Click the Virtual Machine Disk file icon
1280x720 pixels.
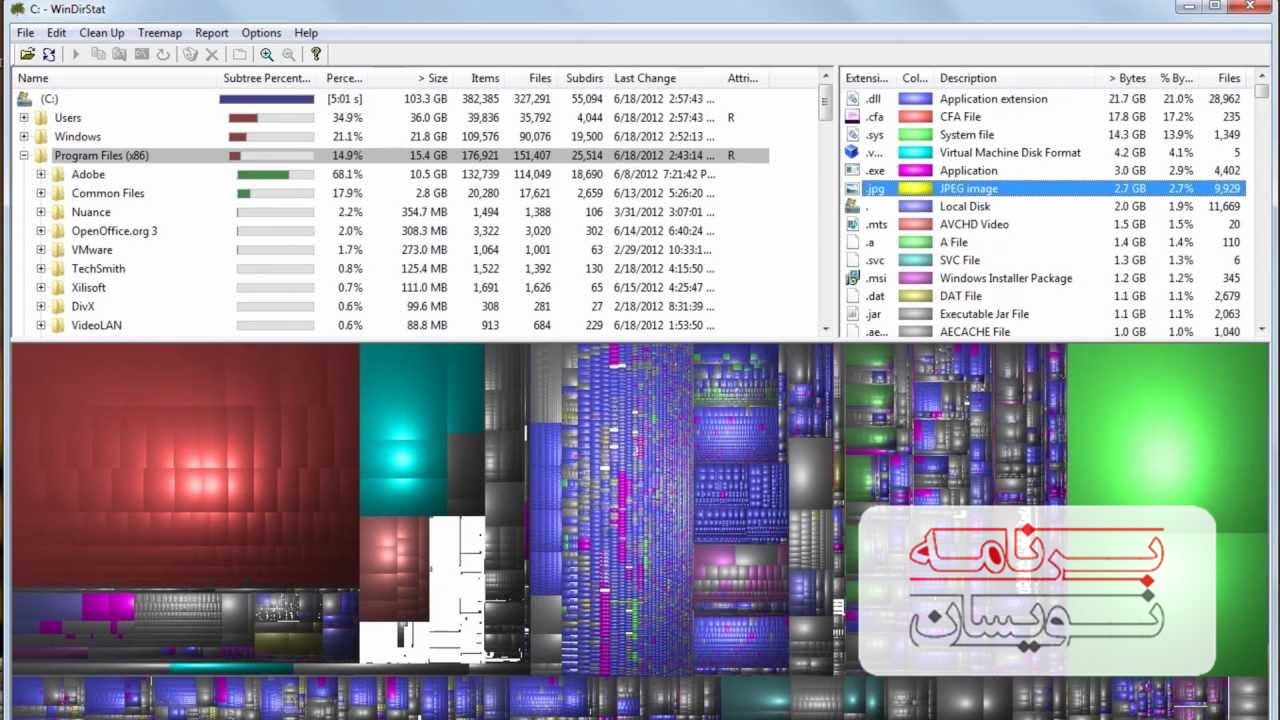852,152
